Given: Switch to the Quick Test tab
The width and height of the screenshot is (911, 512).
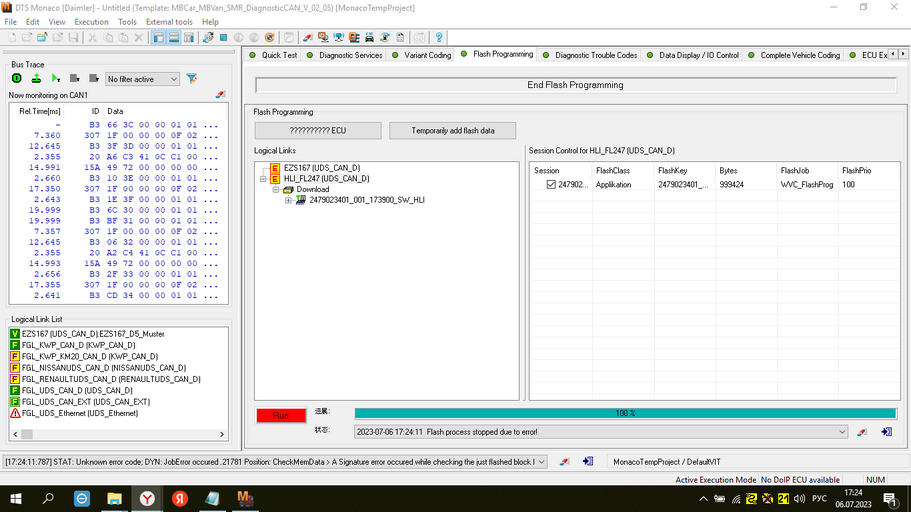Looking at the screenshot, I should pos(273,55).
